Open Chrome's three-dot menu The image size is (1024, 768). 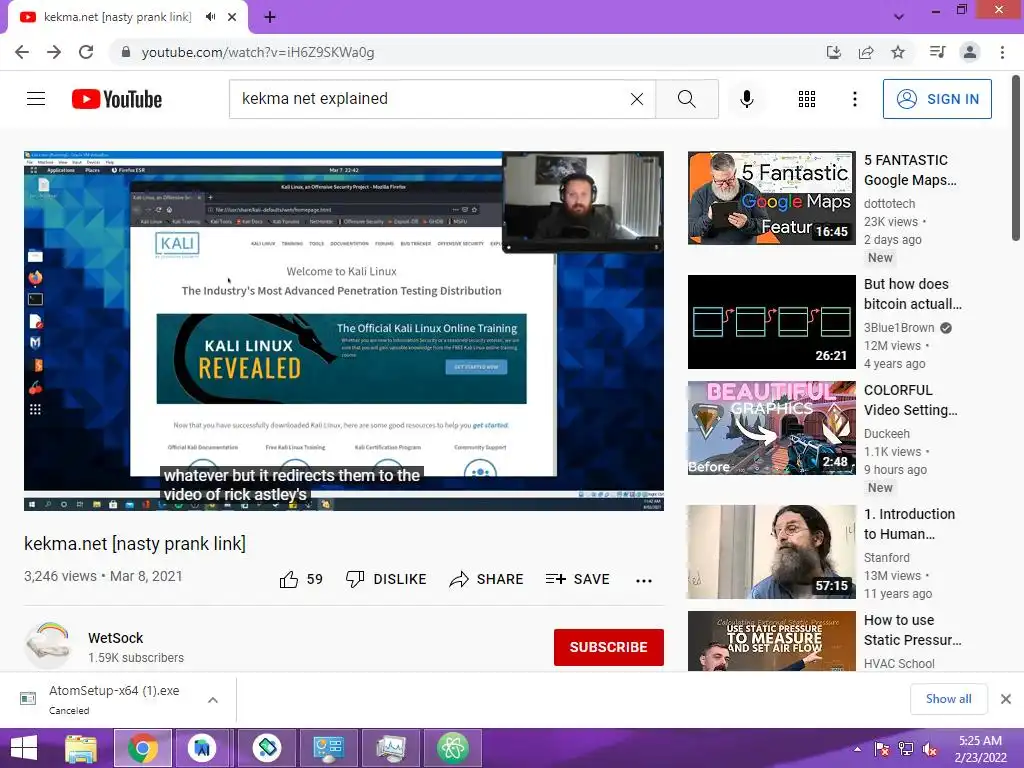1002,52
